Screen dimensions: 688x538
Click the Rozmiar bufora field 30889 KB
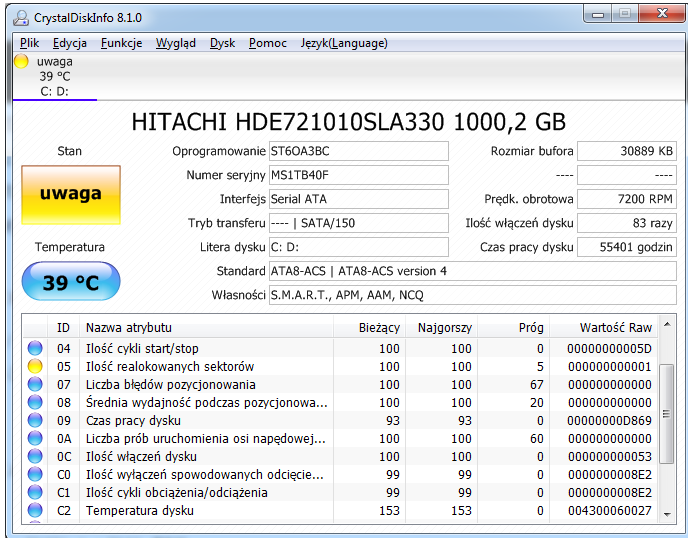pos(627,151)
